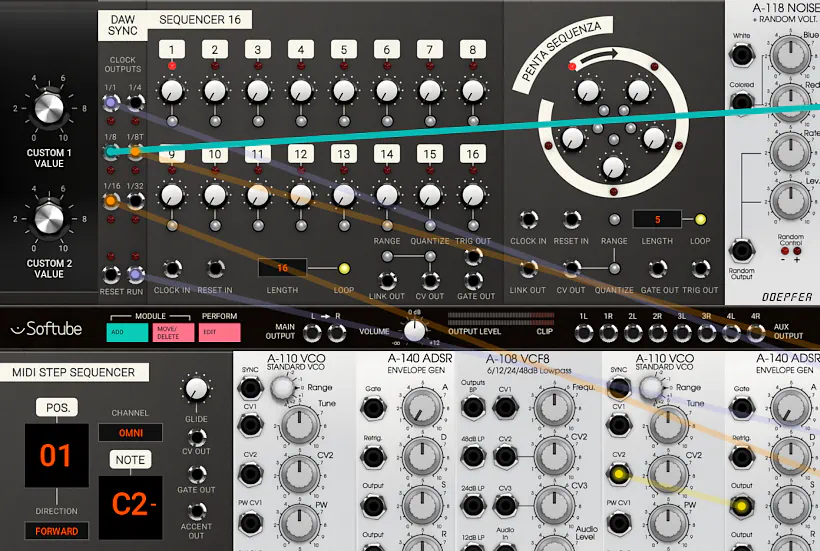Click Penta Sequenza CLOCK IN jack
Screen dimensions: 820x551
(x=528, y=220)
